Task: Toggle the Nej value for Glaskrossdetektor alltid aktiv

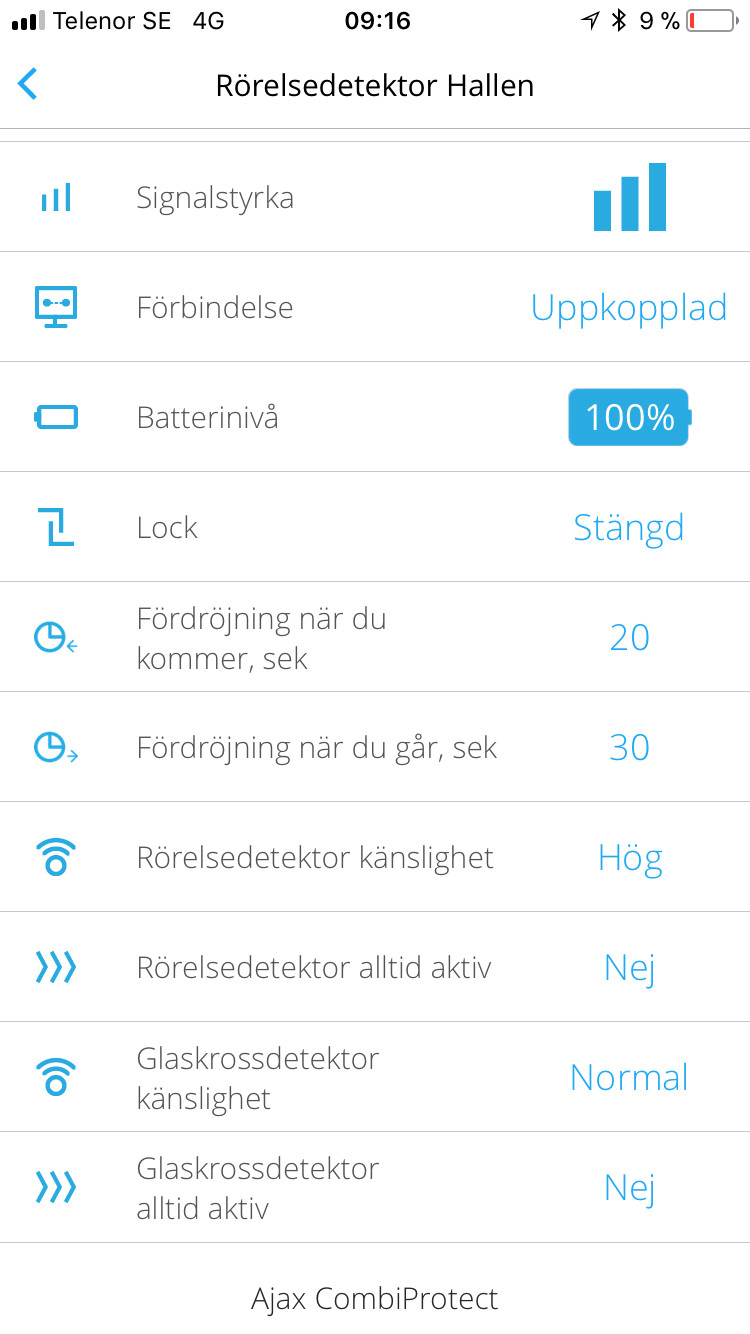Action: click(629, 1187)
